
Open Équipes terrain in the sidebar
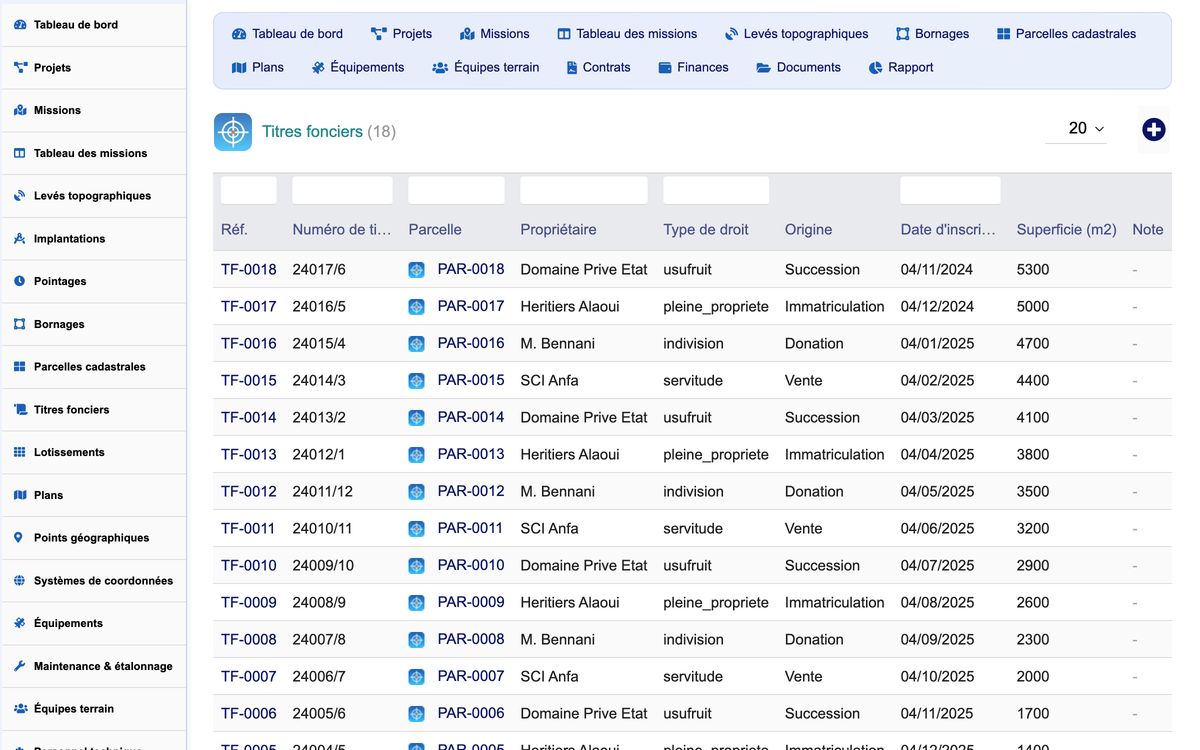(x=93, y=709)
